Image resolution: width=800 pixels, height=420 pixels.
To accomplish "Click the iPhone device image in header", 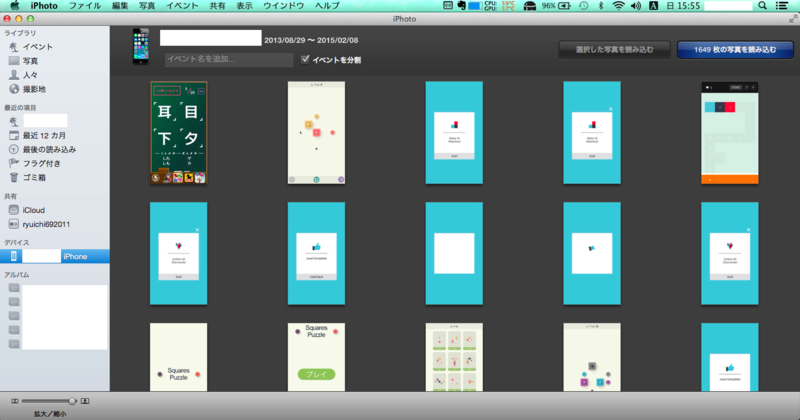I will pyautogui.click(x=141, y=46).
